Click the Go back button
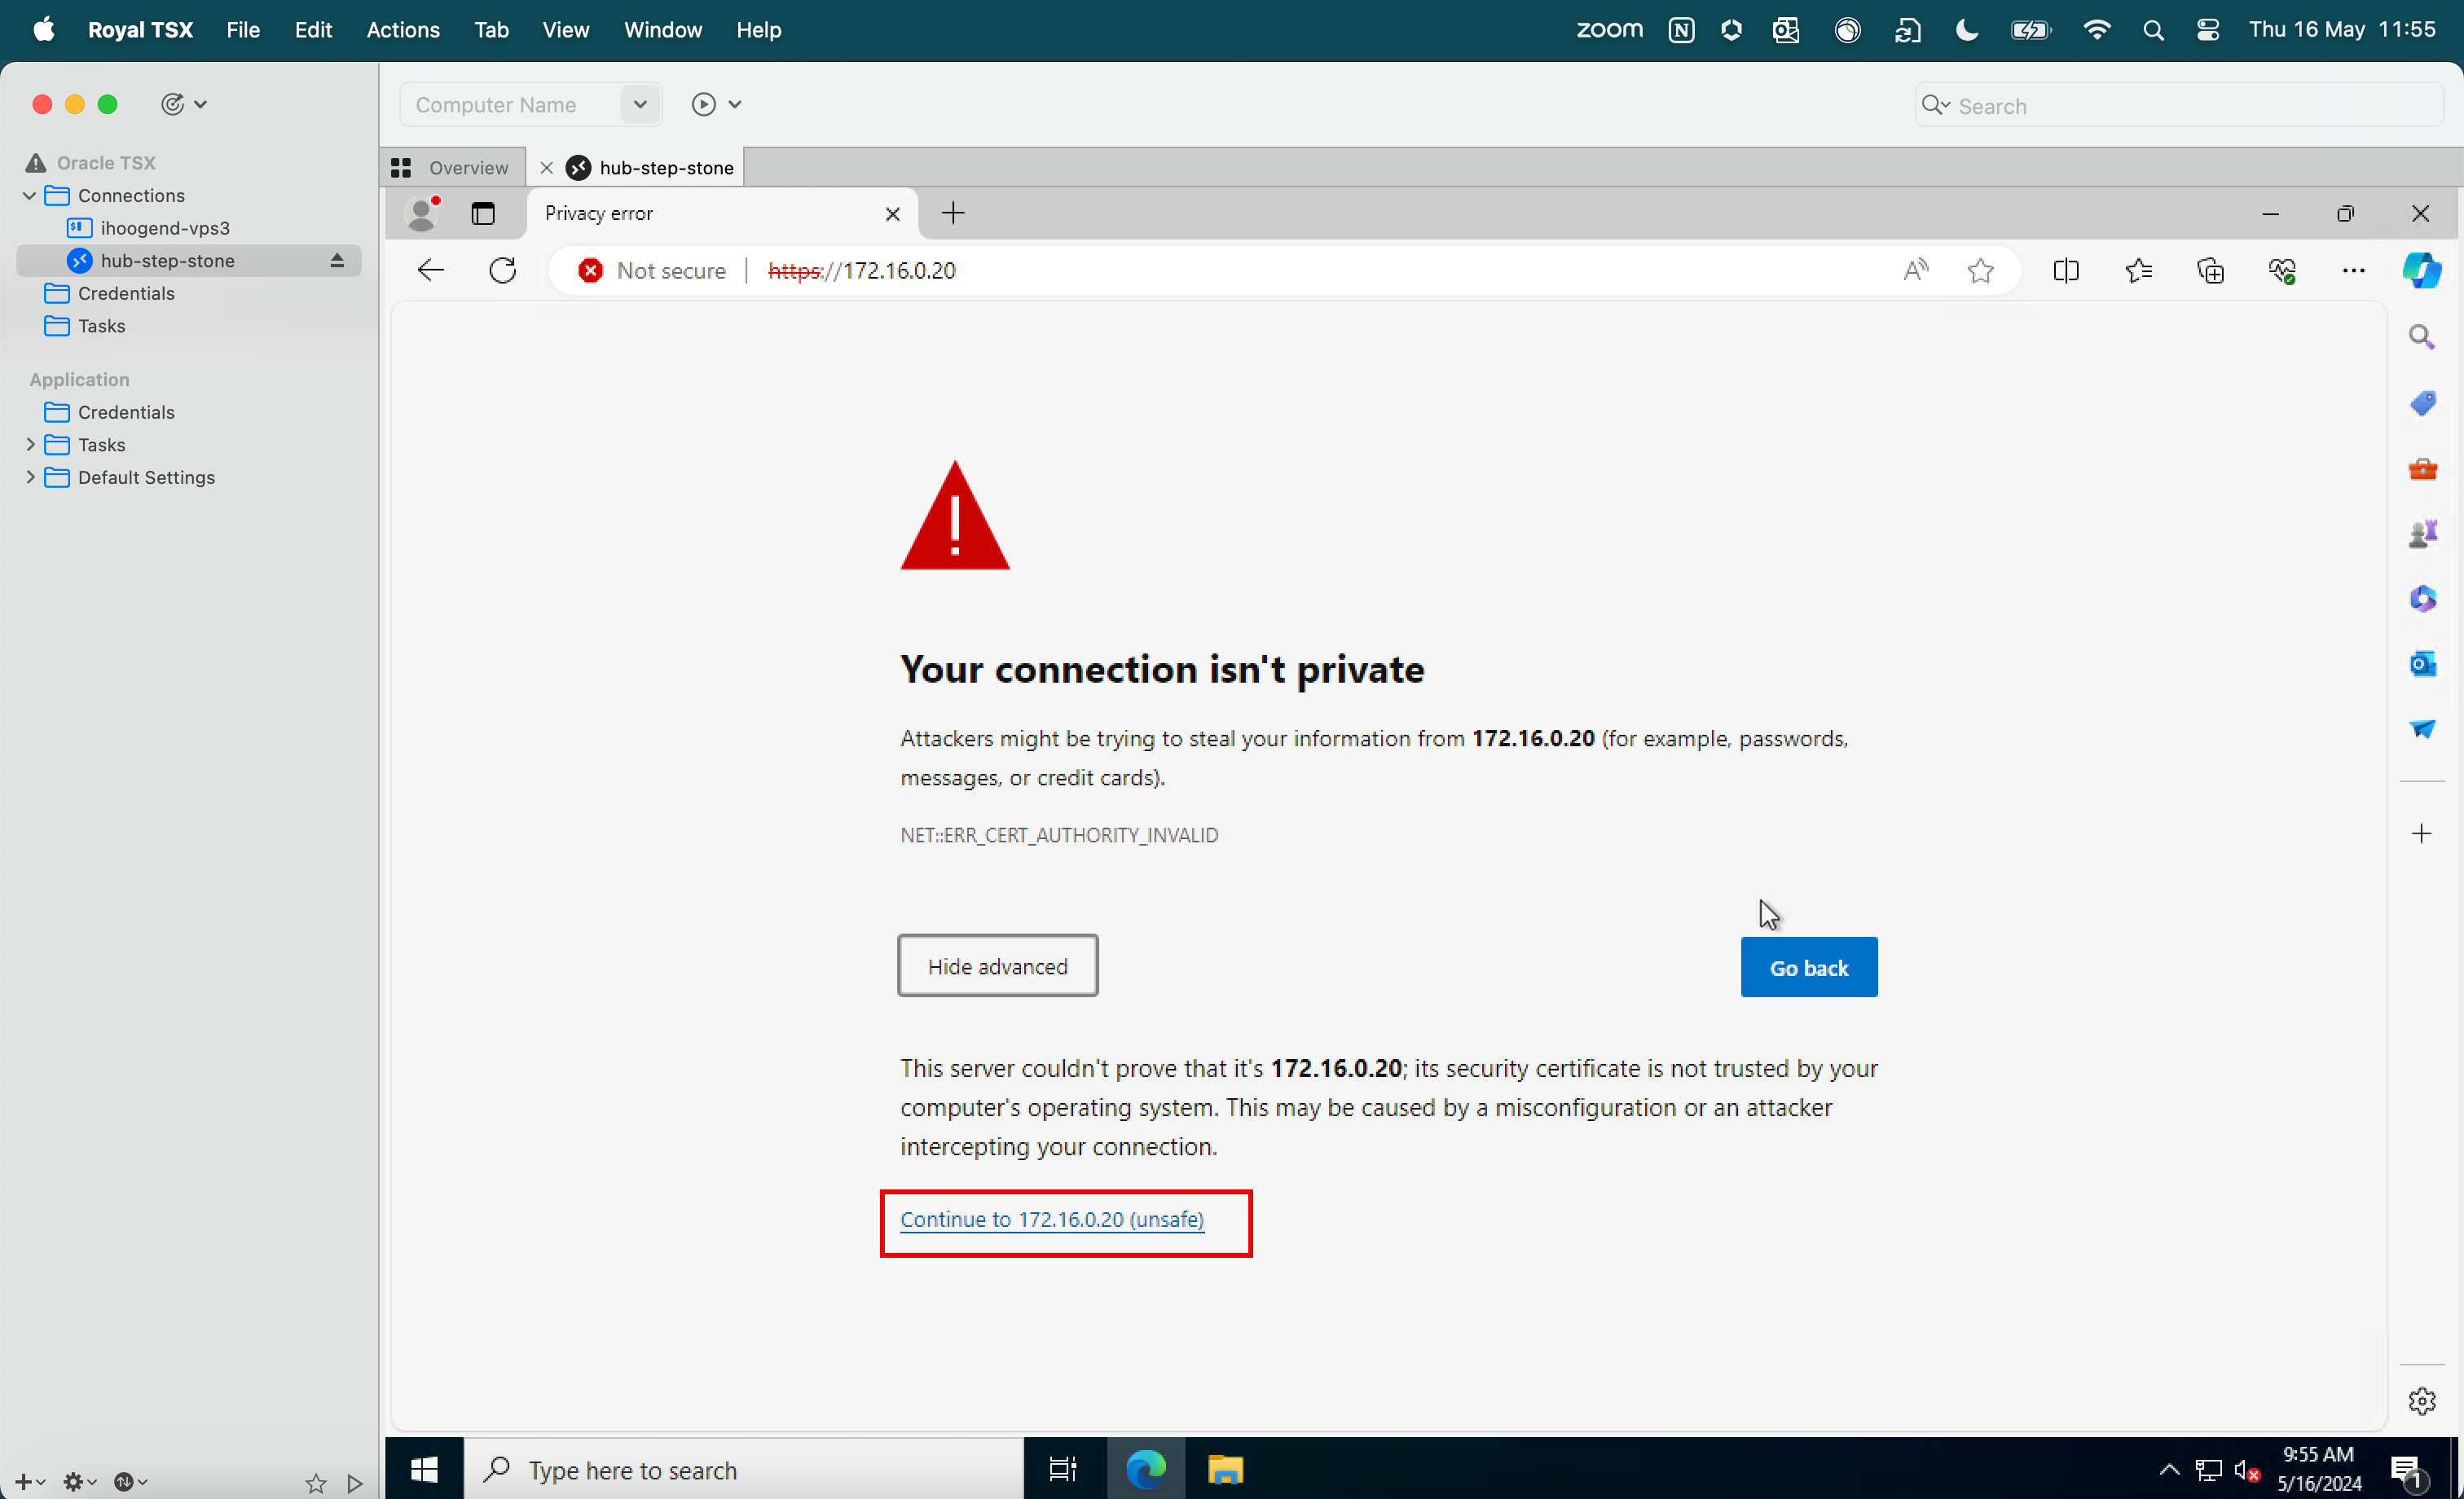This screenshot has width=2464, height=1499. point(1809,966)
